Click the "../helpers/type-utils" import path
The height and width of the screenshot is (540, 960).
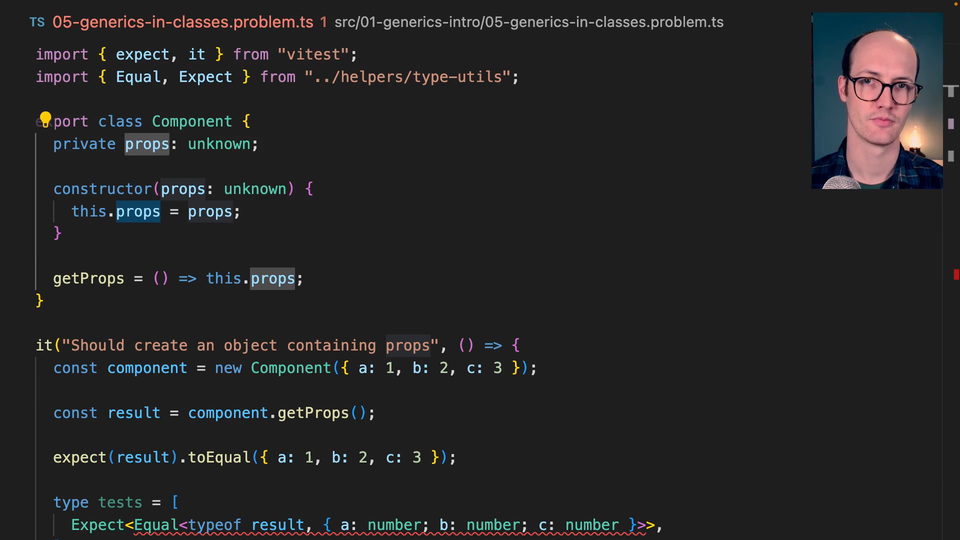tap(412, 77)
